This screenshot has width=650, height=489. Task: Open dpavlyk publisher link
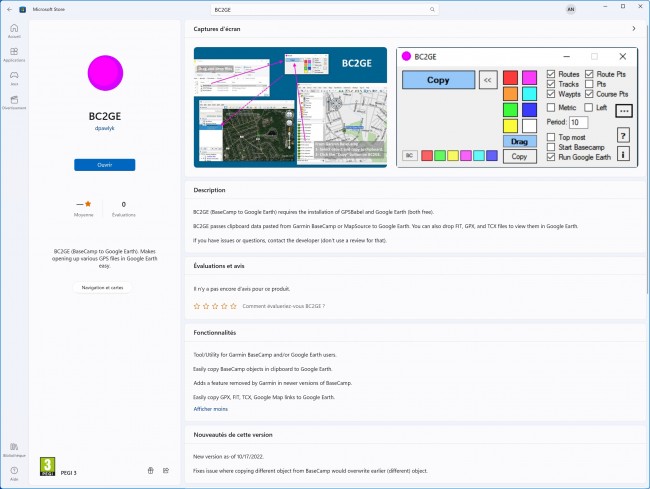104,128
